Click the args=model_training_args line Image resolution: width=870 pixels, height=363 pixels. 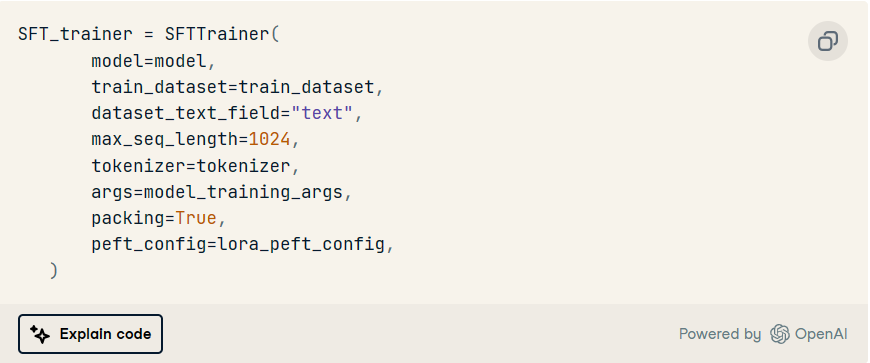pyautogui.click(x=222, y=193)
